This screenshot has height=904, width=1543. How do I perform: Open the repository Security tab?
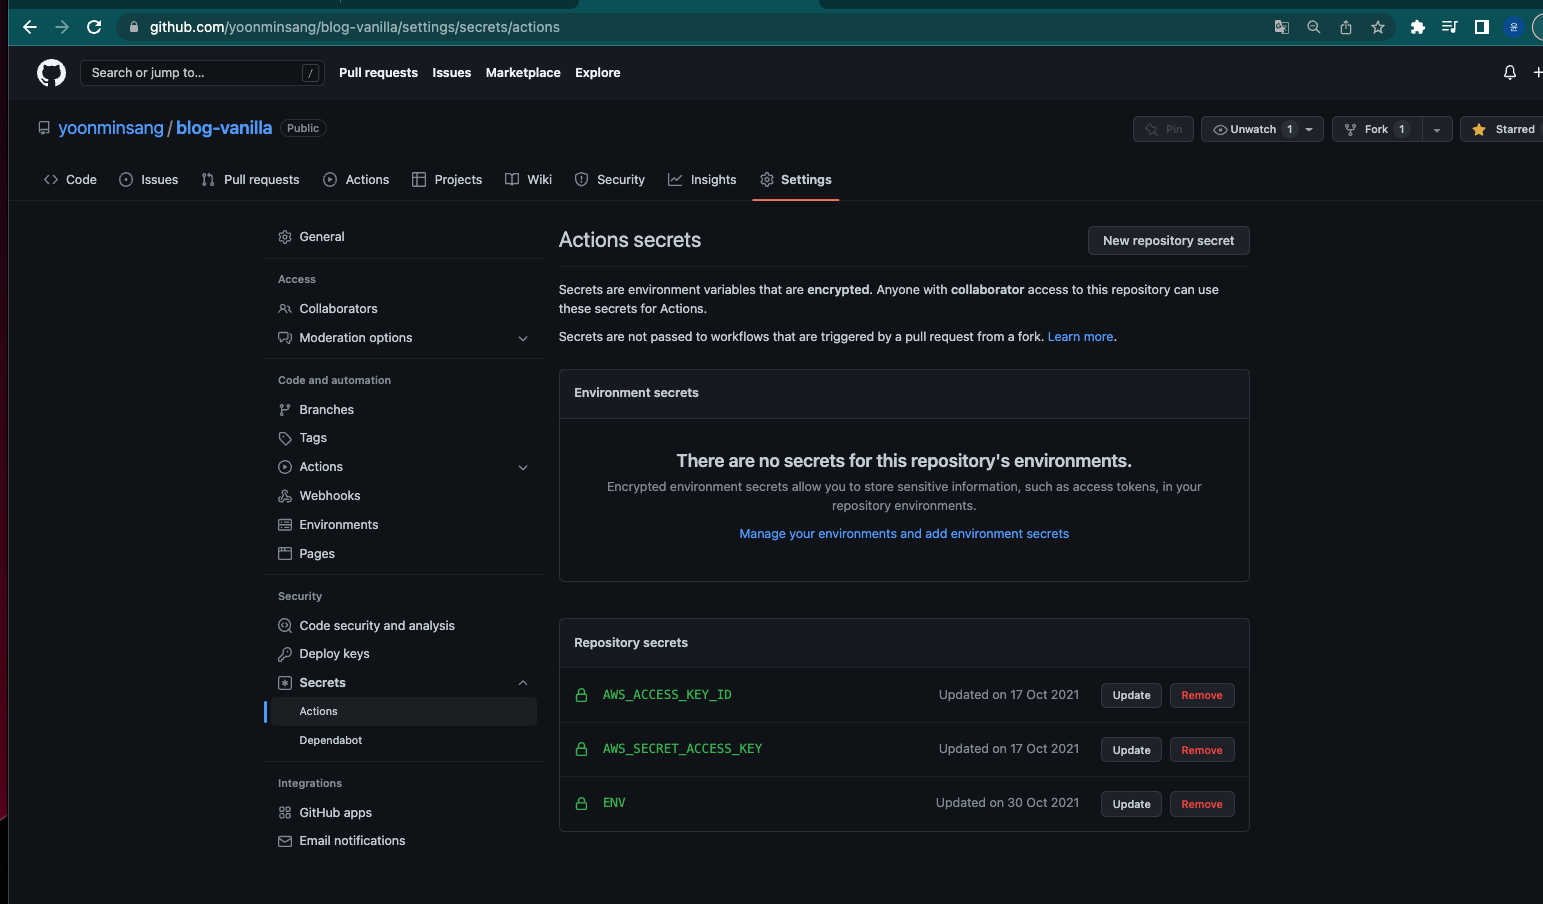pyautogui.click(x=610, y=180)
